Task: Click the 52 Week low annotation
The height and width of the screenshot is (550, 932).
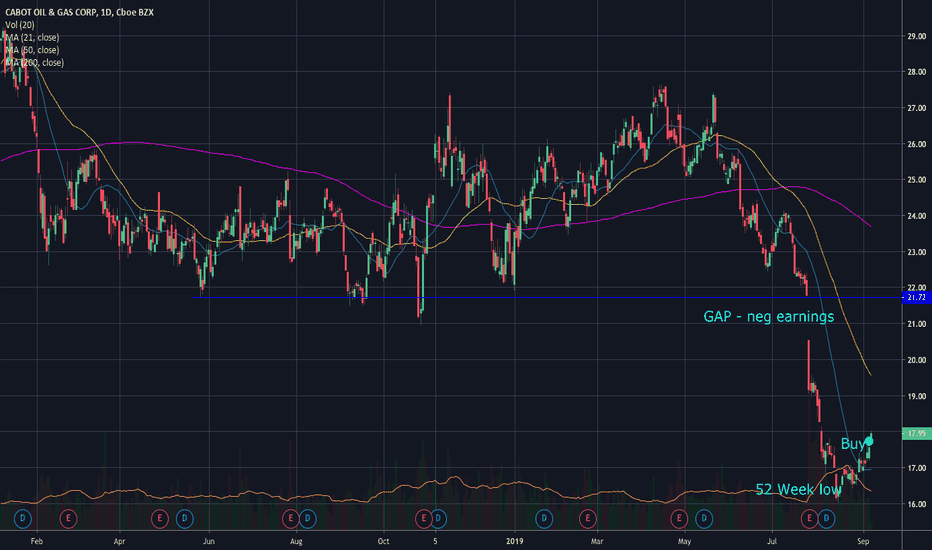Action: [798, 489]
